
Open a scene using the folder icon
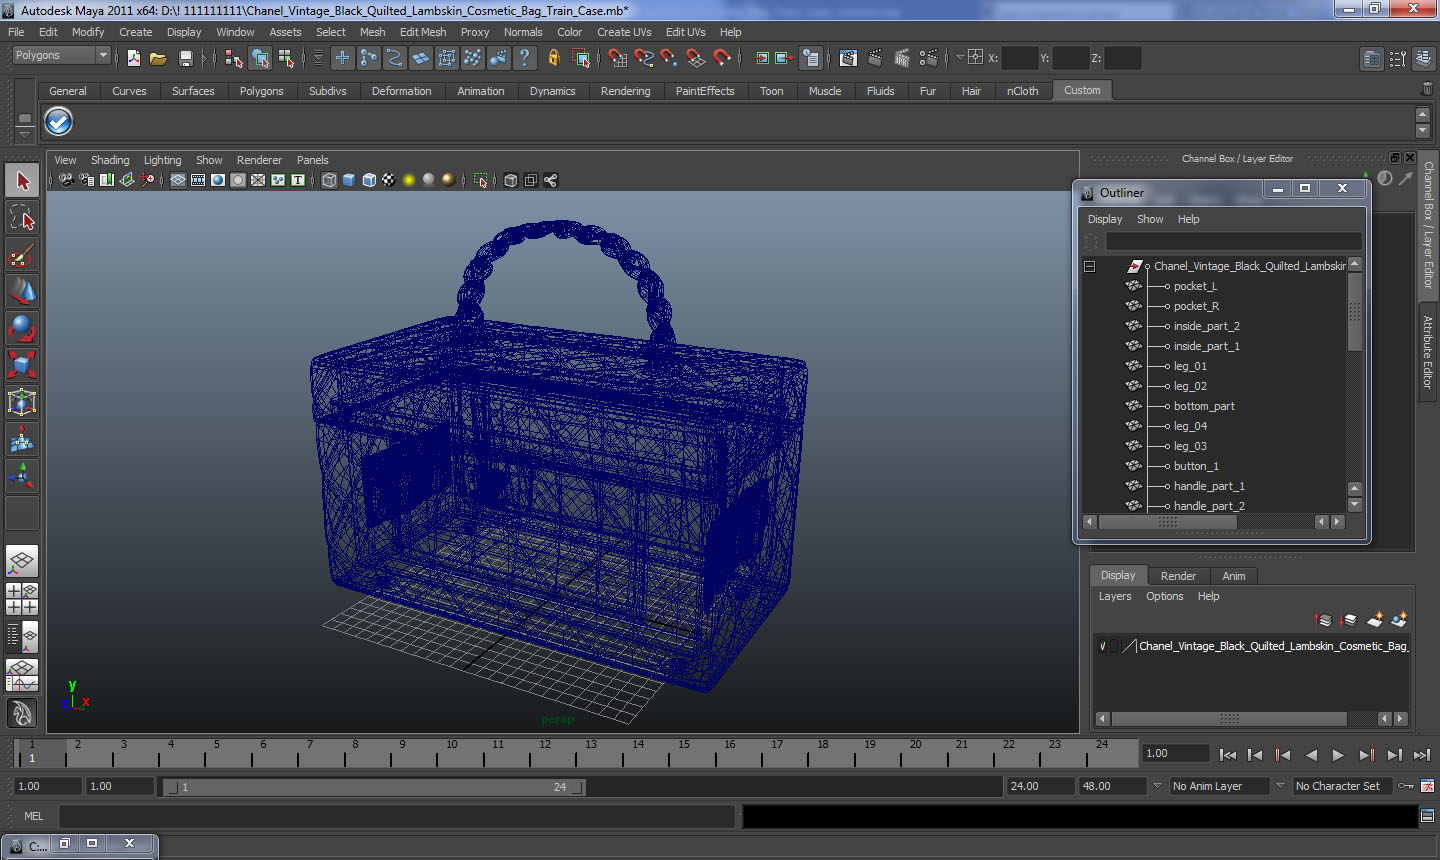(x=158, y=58)
